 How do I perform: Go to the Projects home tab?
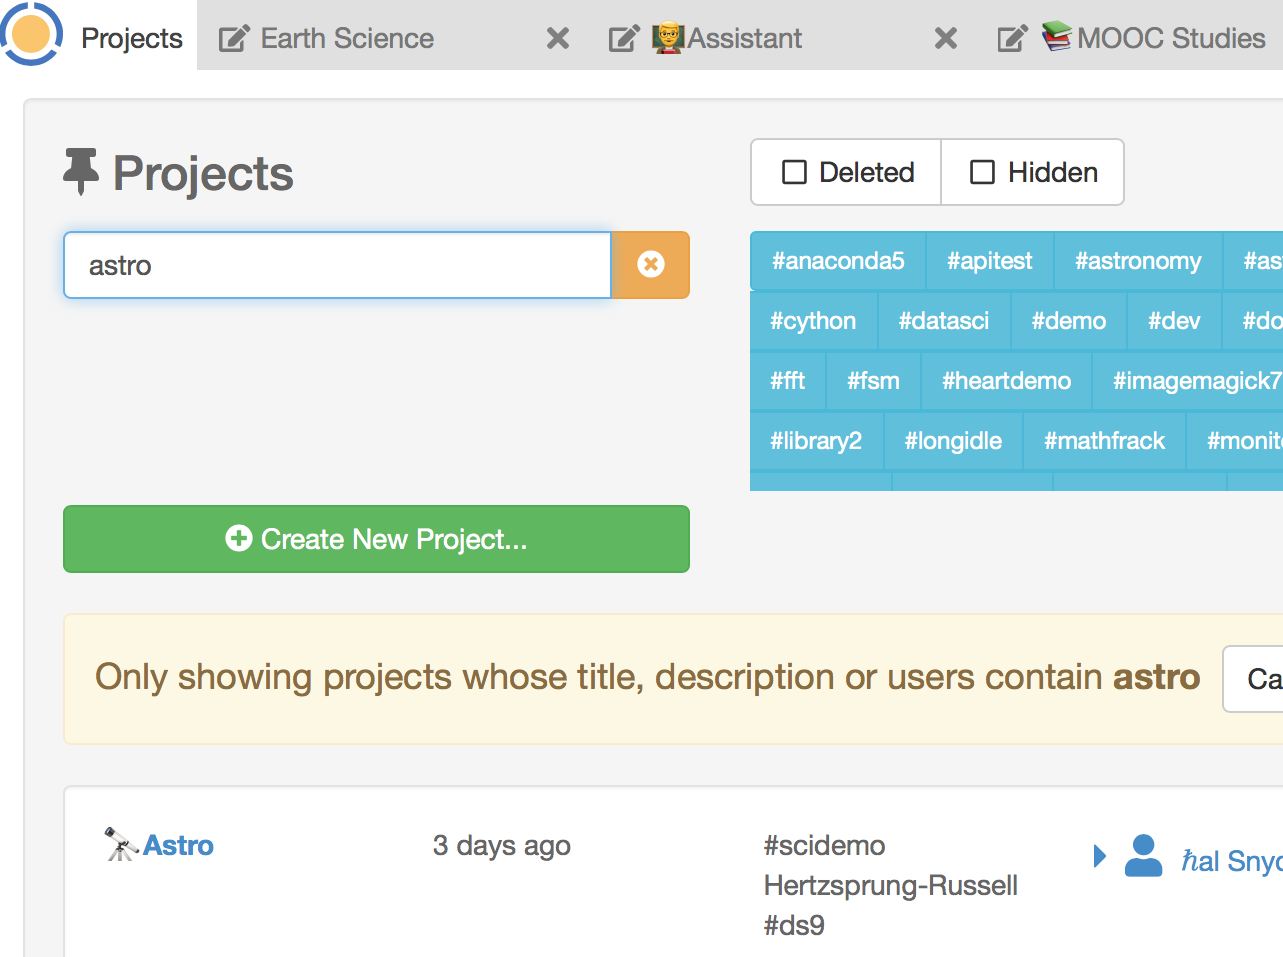(131, 39)
